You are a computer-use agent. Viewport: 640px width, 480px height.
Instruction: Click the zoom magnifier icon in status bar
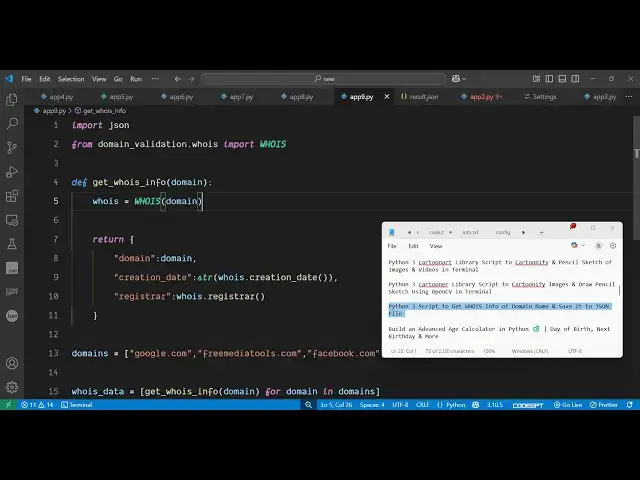(x=308, y=404)
